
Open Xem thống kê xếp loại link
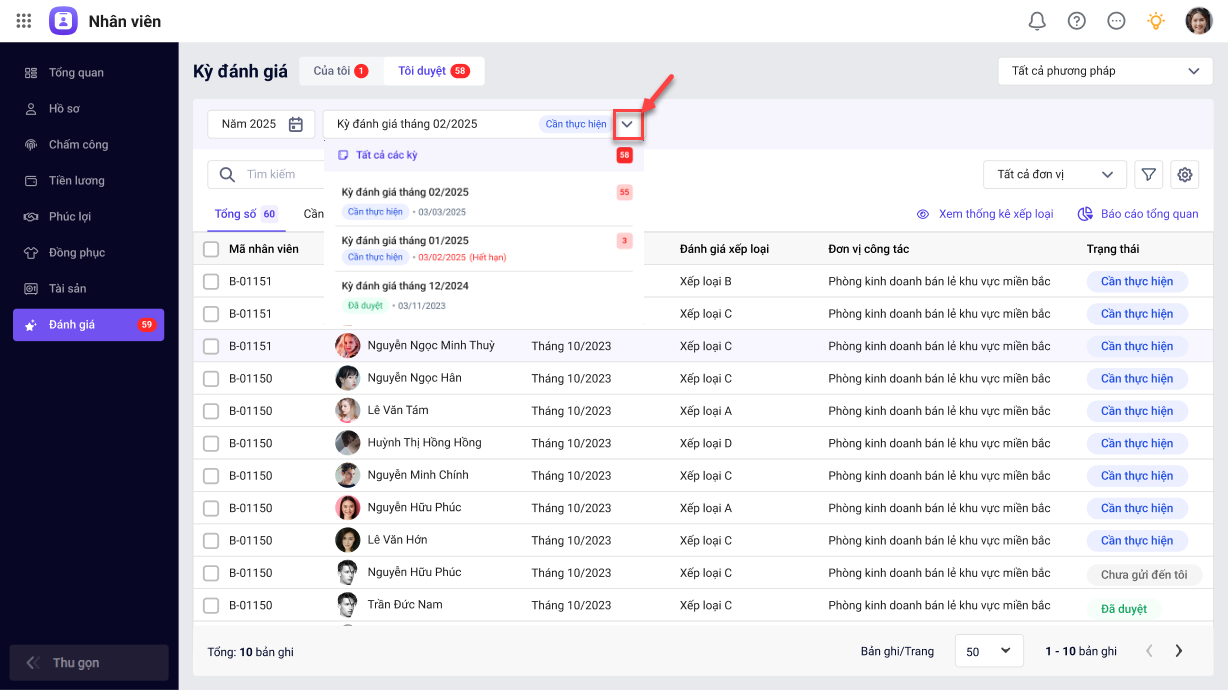[984, 214]
